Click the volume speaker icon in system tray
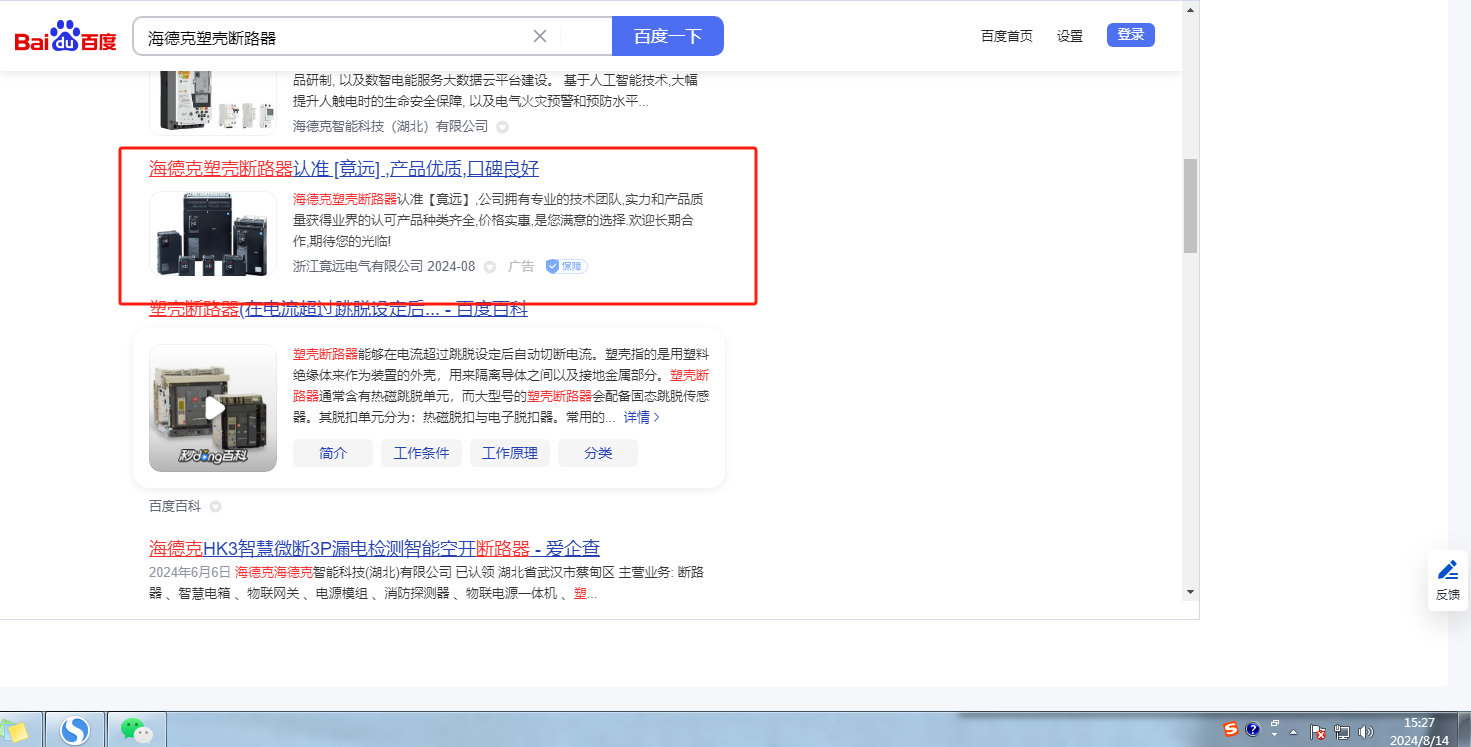 click(1366, 732)
